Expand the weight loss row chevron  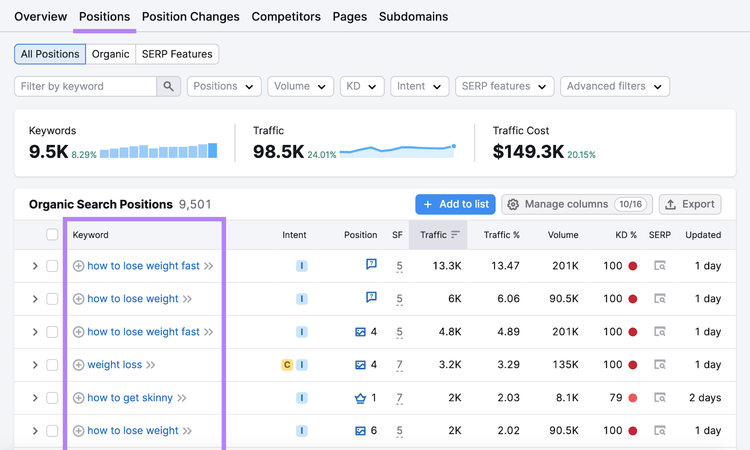(x=35, y=365)
